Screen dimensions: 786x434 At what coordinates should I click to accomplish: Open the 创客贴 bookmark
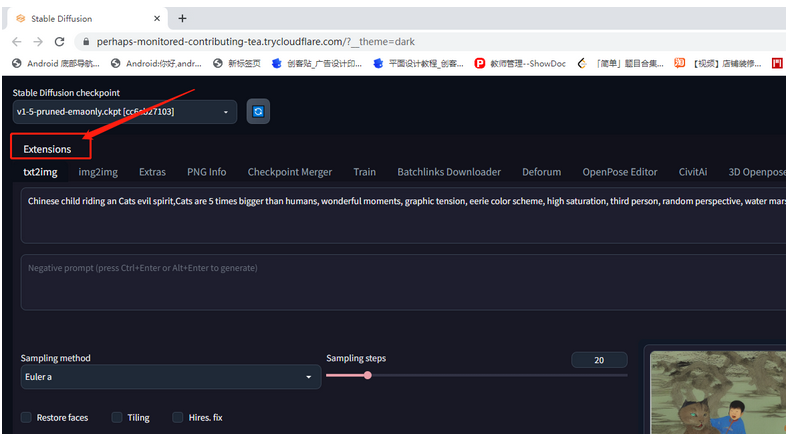(x=316, y=64)
